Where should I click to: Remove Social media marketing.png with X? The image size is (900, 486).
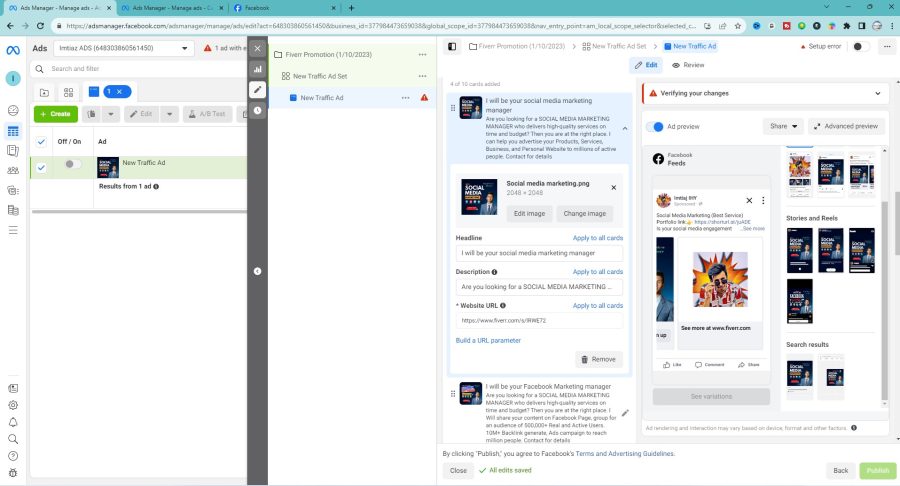[x=614, y=188]
